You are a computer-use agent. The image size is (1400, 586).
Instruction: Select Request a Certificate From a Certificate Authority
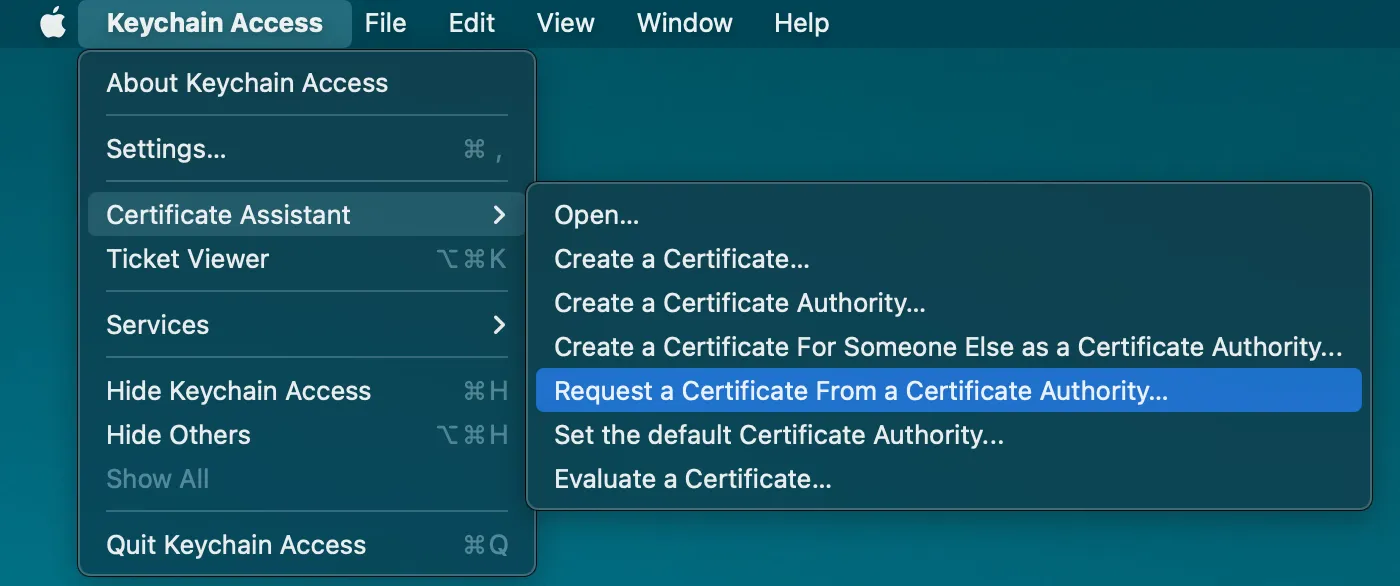coord(949,391)
